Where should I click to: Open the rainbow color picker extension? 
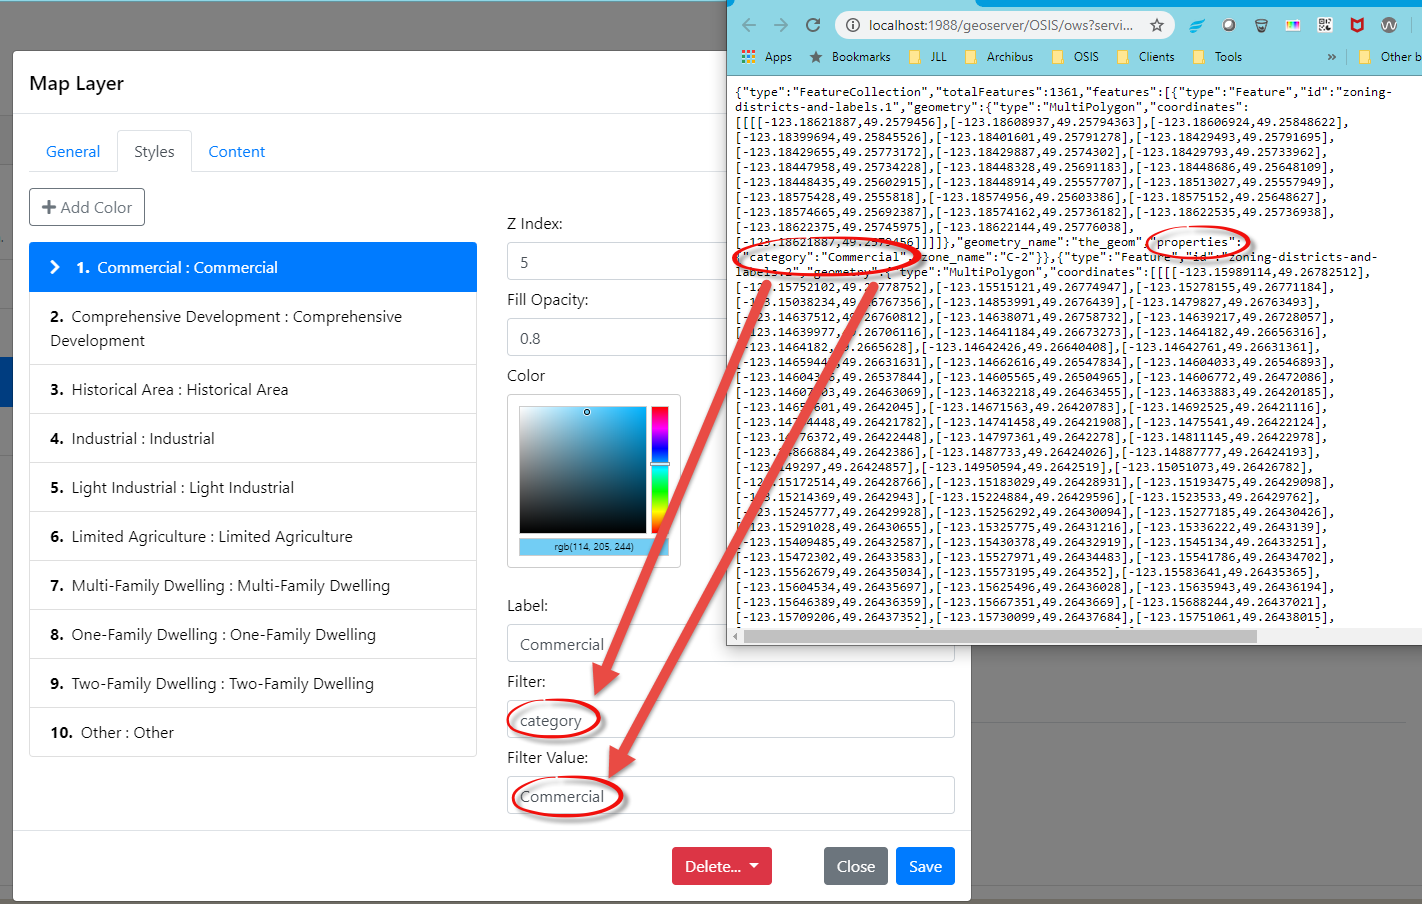(x=1293, y=25)
